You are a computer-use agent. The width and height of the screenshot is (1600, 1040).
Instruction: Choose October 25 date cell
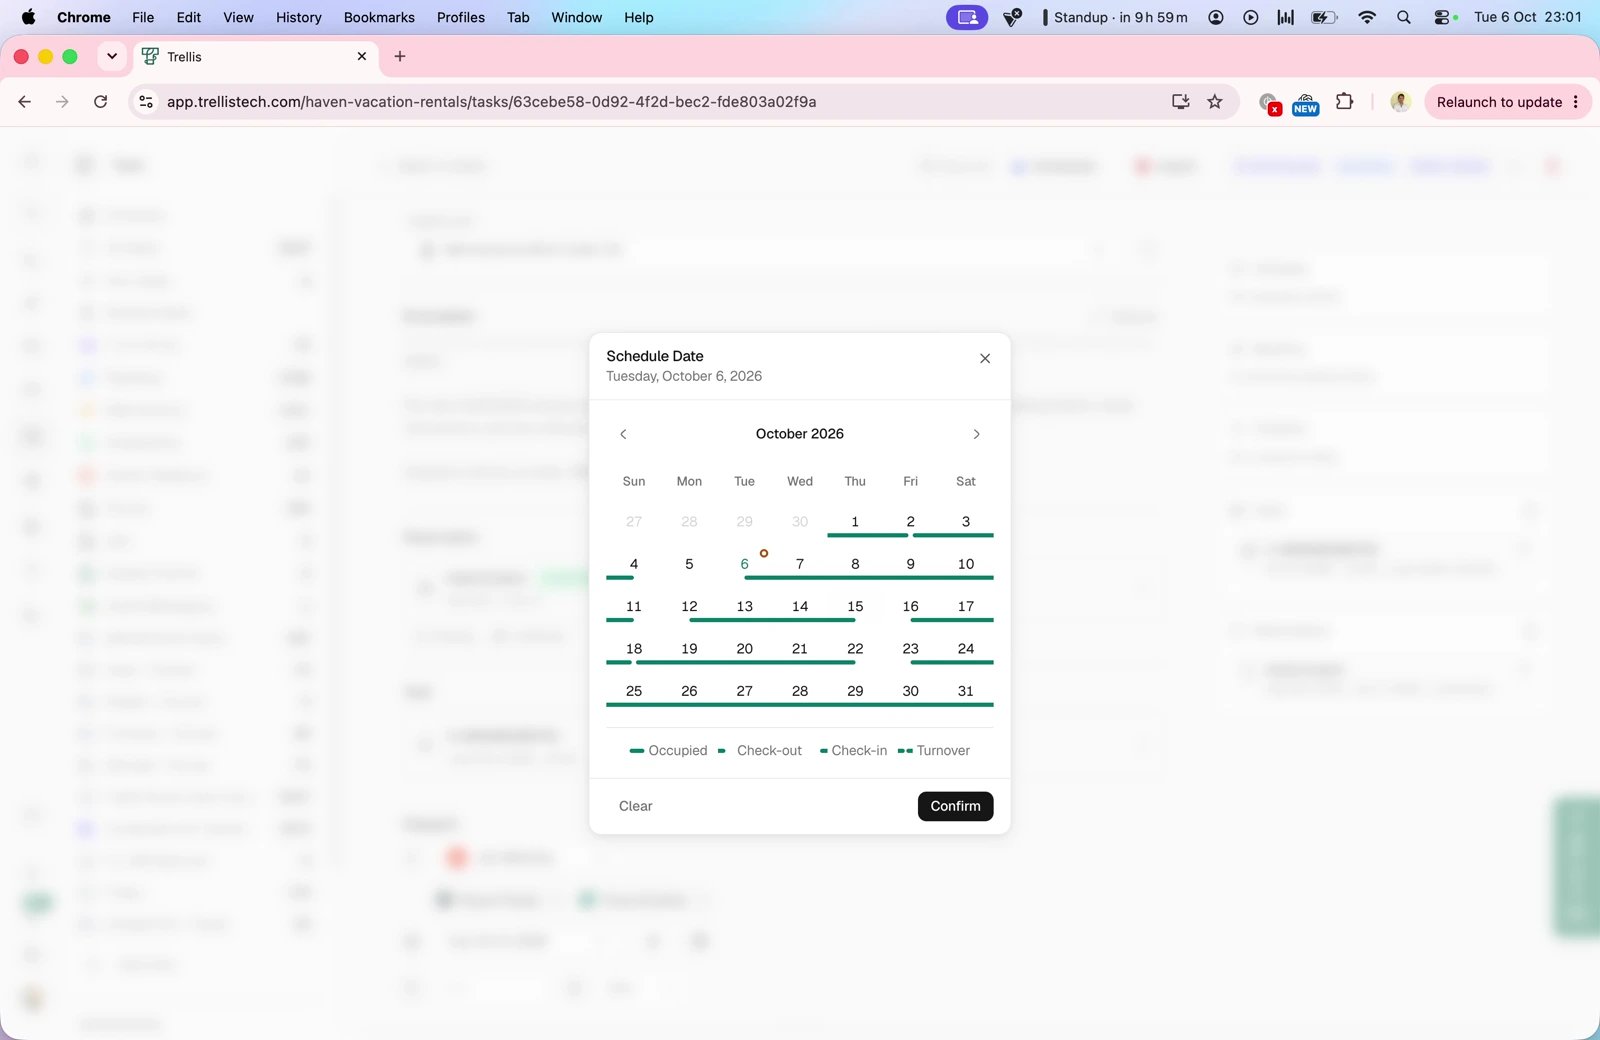[634, 691]
